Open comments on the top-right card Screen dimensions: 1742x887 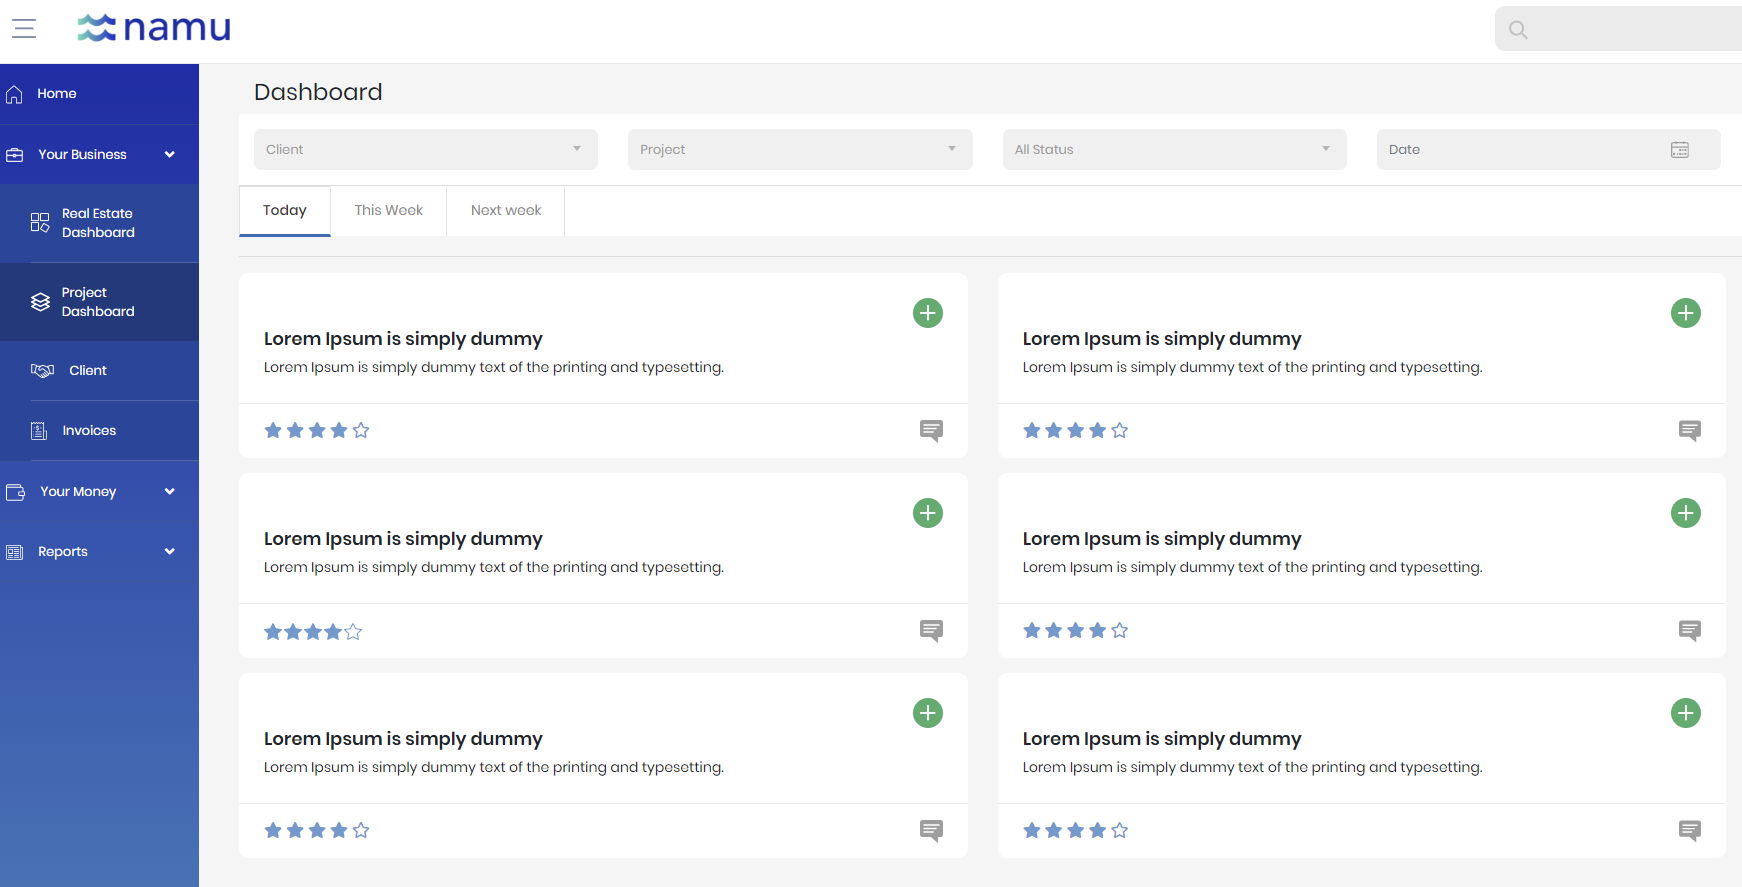click(x=1690, y=431)
